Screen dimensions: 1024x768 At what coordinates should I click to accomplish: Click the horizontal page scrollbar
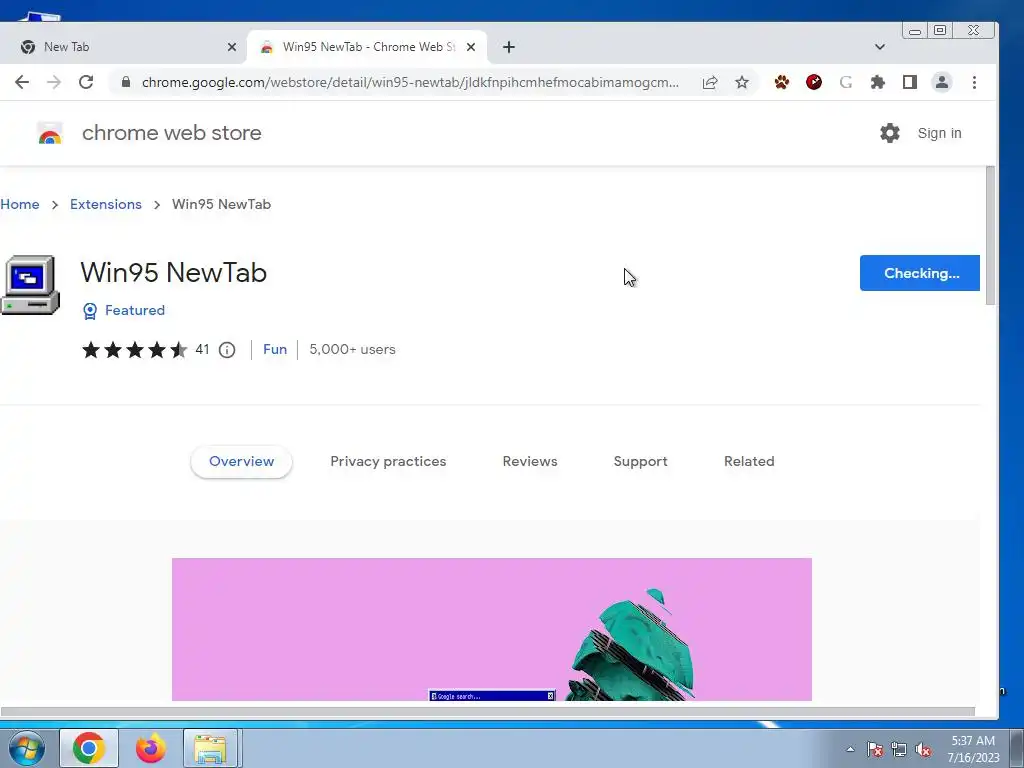487,711
